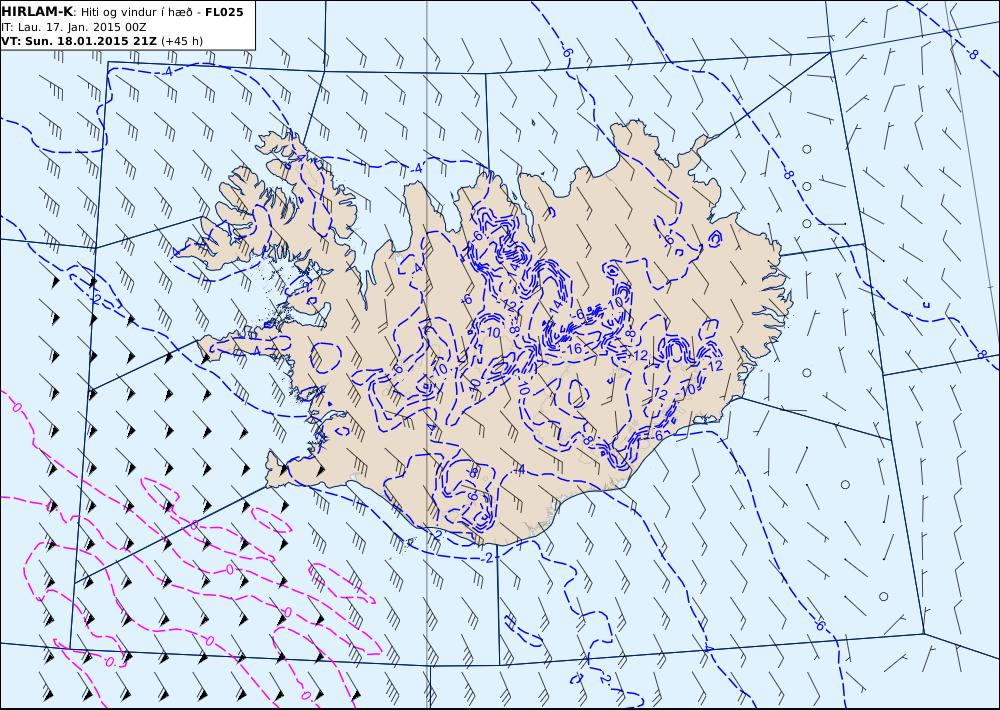Viewport: 1000px width, 710px height.
Task: Click the '-8' contour label in the top-right corner
Action: point(972,54)
